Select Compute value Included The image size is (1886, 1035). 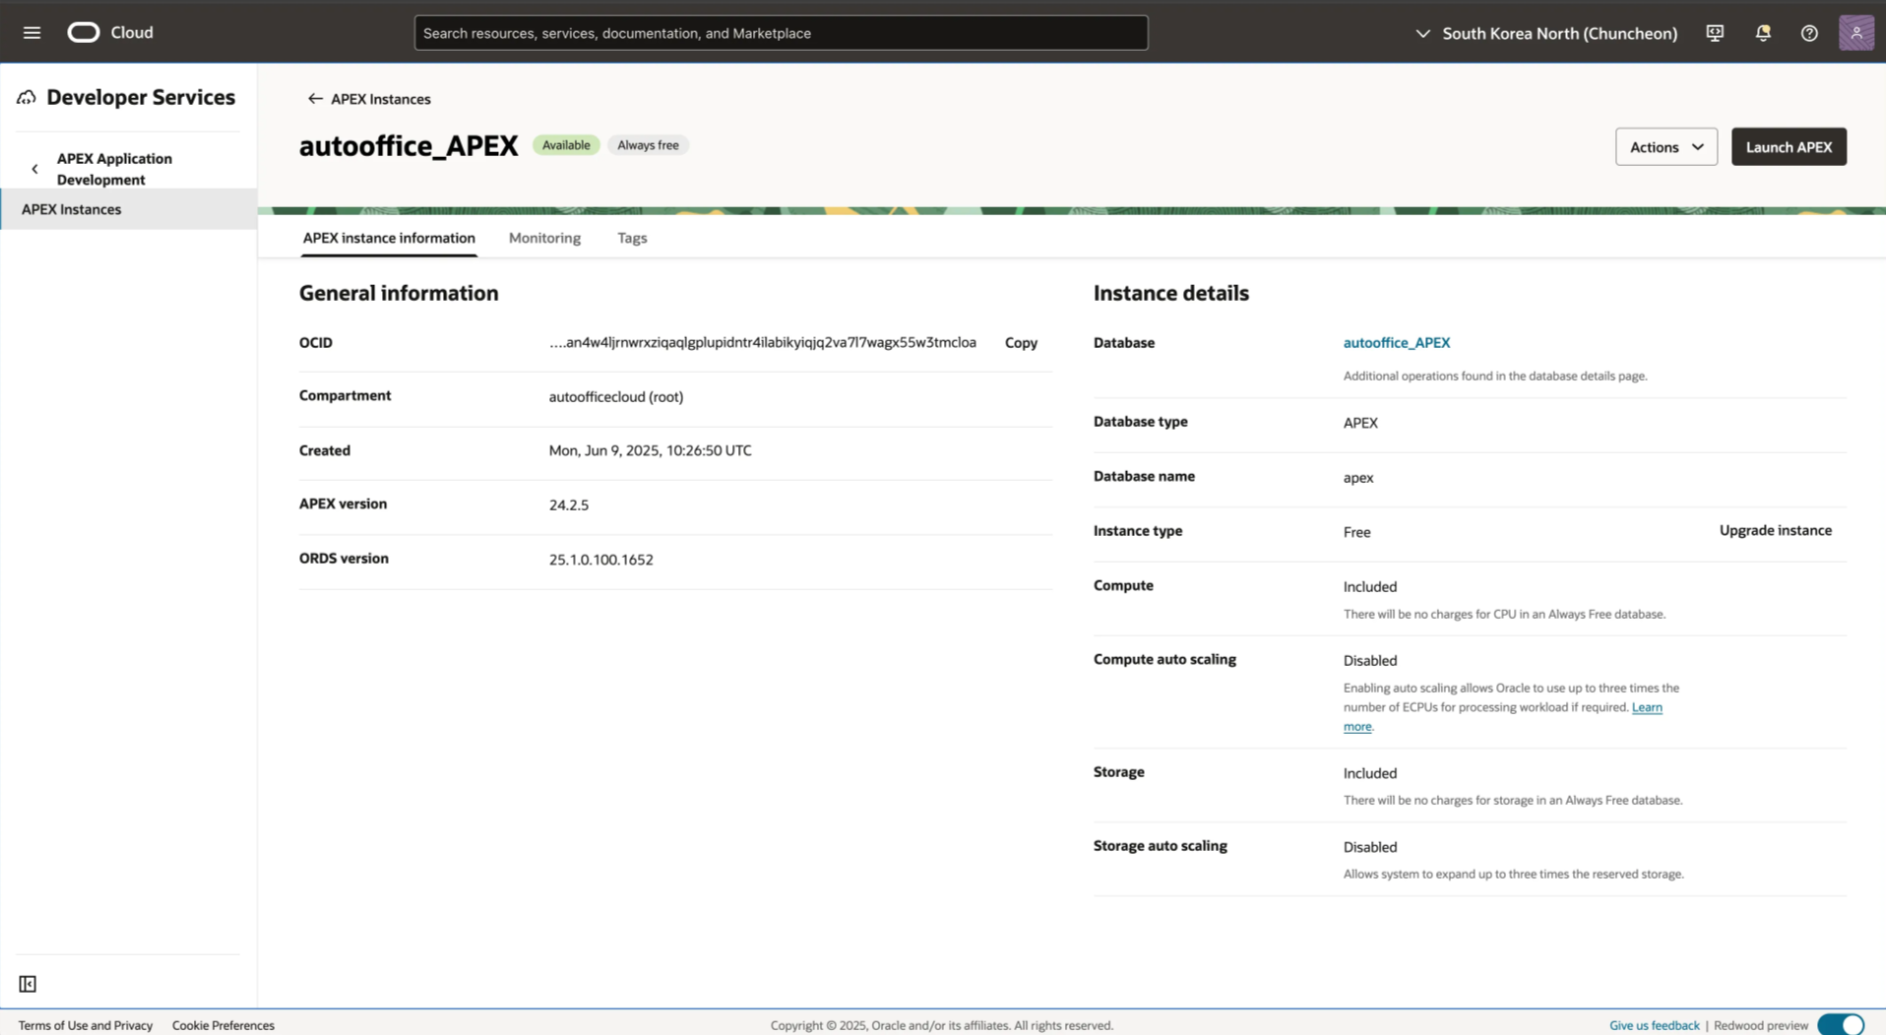tap(1369, 587)
